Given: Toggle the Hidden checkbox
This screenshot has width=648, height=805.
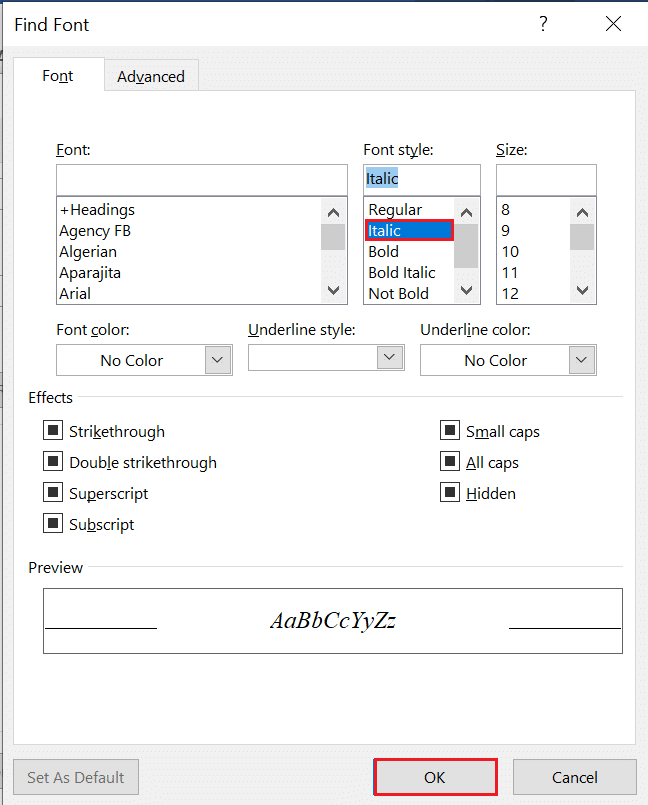Looking at the screenshot, I should [450, 492].
